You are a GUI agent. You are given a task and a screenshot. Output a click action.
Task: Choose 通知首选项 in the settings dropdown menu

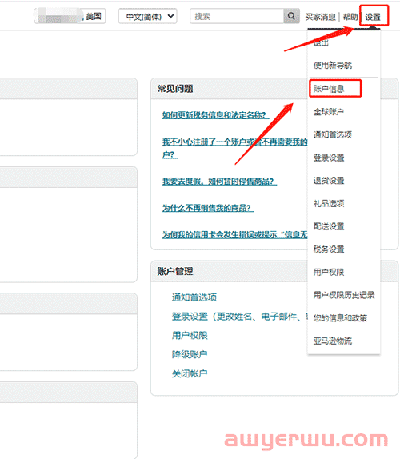pyautogui.click(x=332, y=134)
